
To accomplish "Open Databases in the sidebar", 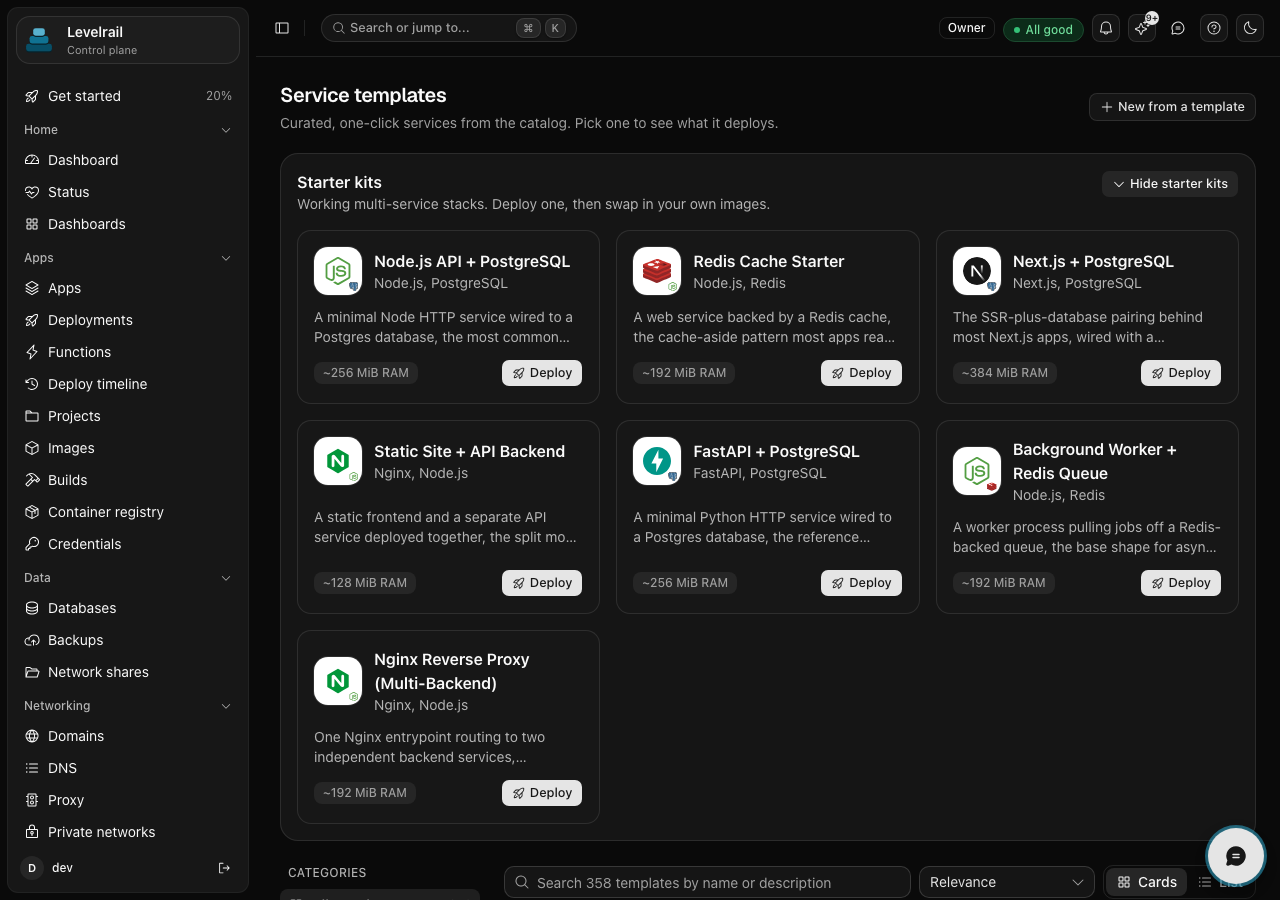I will [x=128, y=608].
